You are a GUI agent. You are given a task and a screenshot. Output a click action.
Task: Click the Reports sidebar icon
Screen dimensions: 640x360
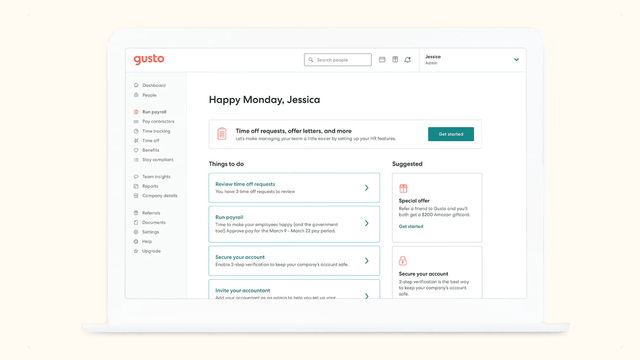(136, 186)
